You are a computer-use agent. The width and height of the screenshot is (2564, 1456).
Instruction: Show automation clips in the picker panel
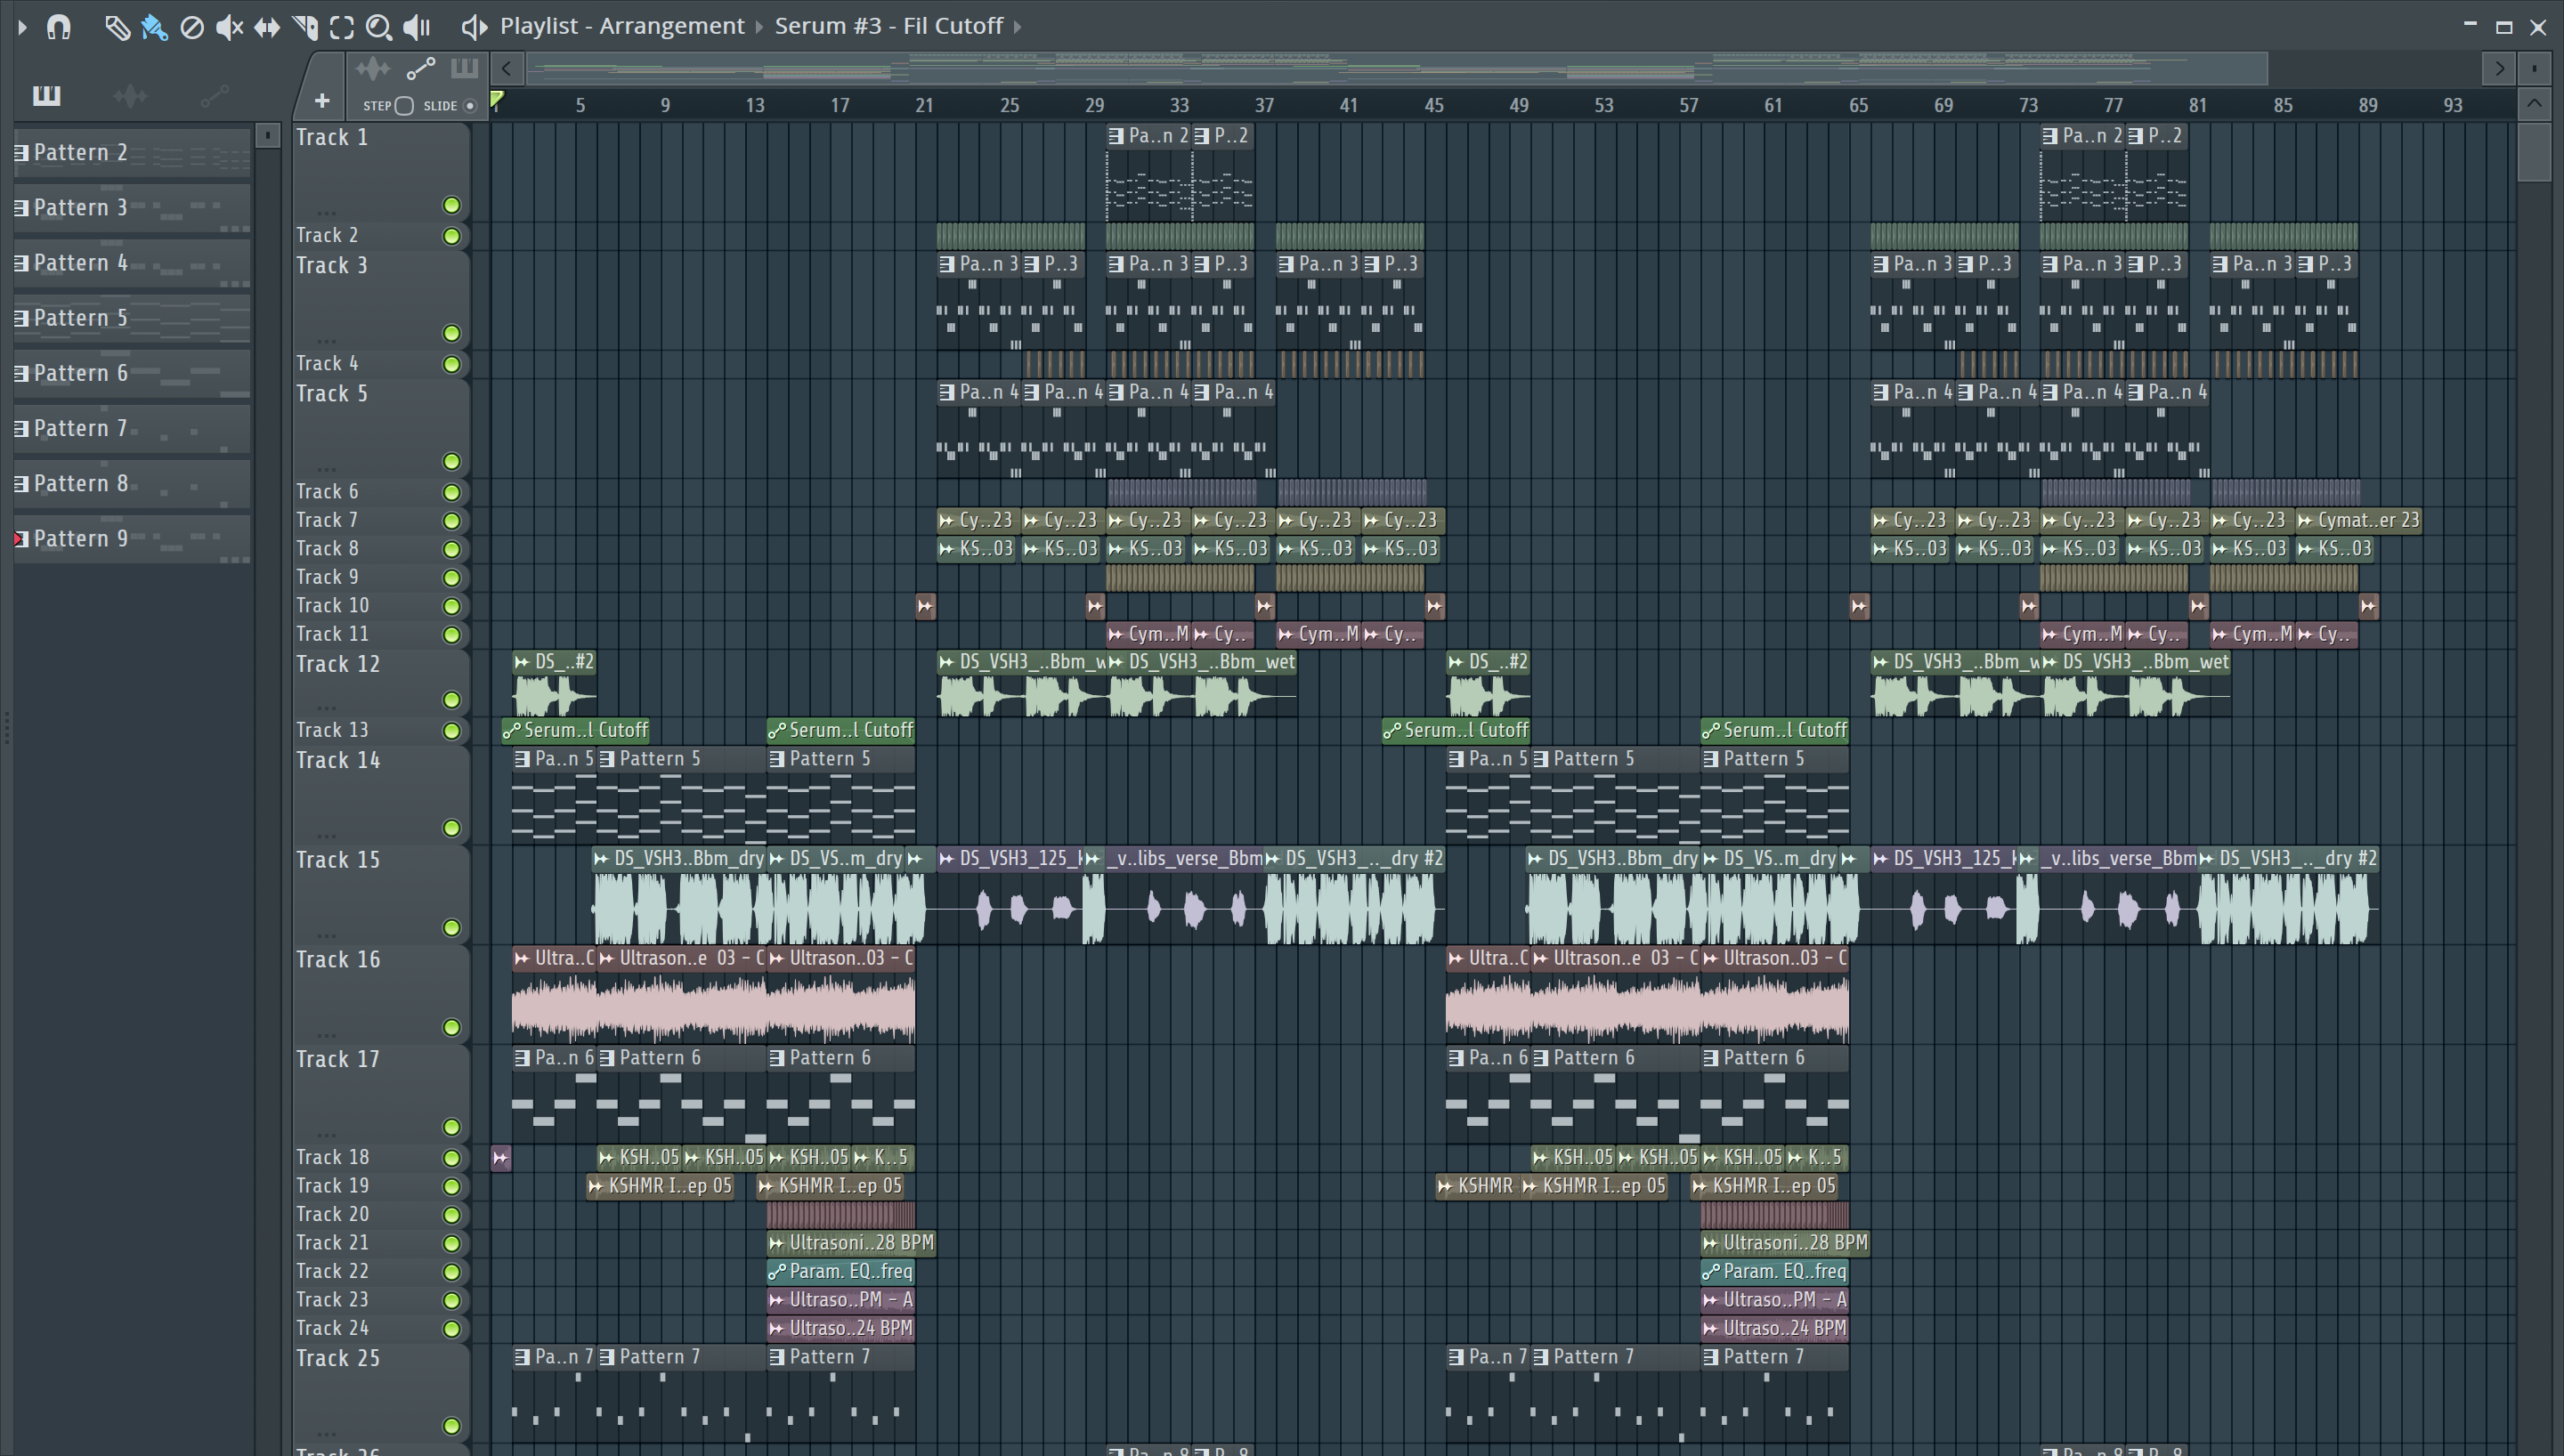tap(214, 96)
